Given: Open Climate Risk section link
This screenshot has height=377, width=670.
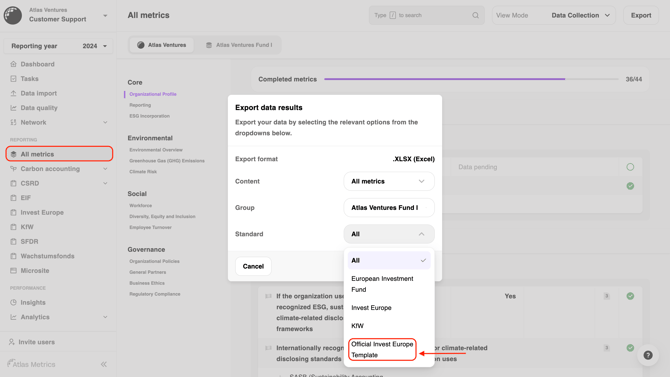Looking at the screenshot, I should (x=143, y=172).
